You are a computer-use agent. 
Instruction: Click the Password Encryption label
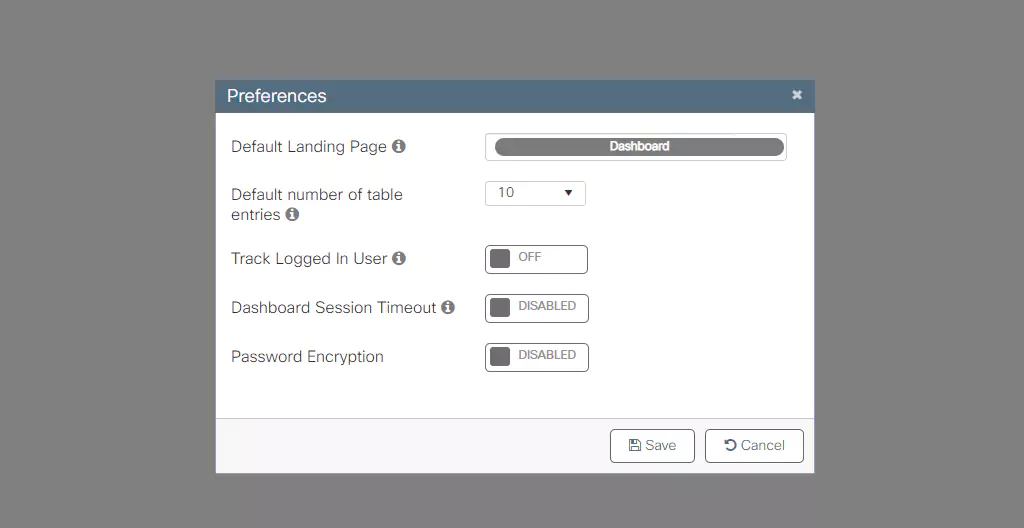coord(307,356)
